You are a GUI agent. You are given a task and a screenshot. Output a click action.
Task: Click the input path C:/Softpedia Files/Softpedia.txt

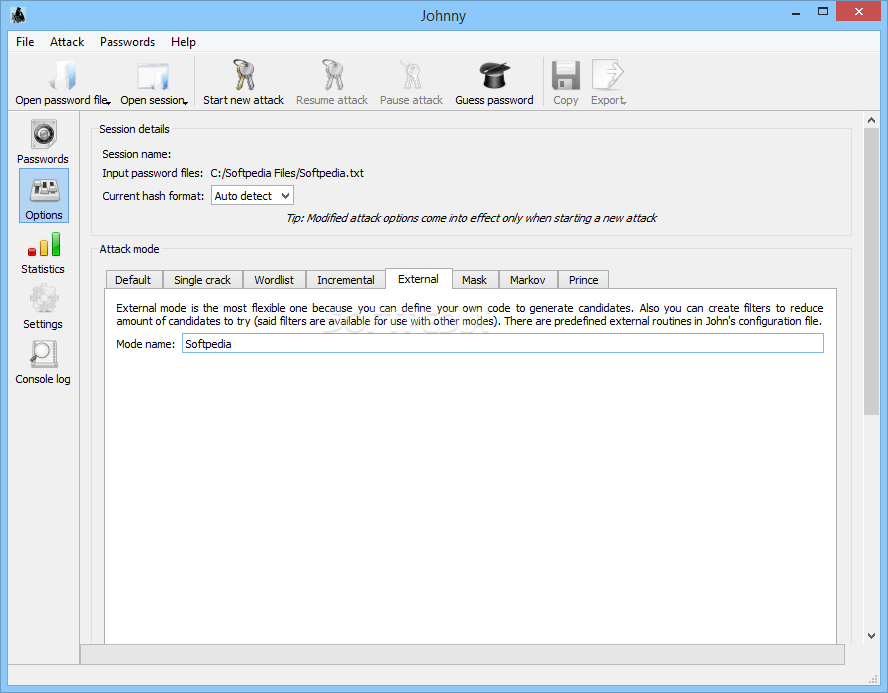pyautogui.click(x=287, y=173)
